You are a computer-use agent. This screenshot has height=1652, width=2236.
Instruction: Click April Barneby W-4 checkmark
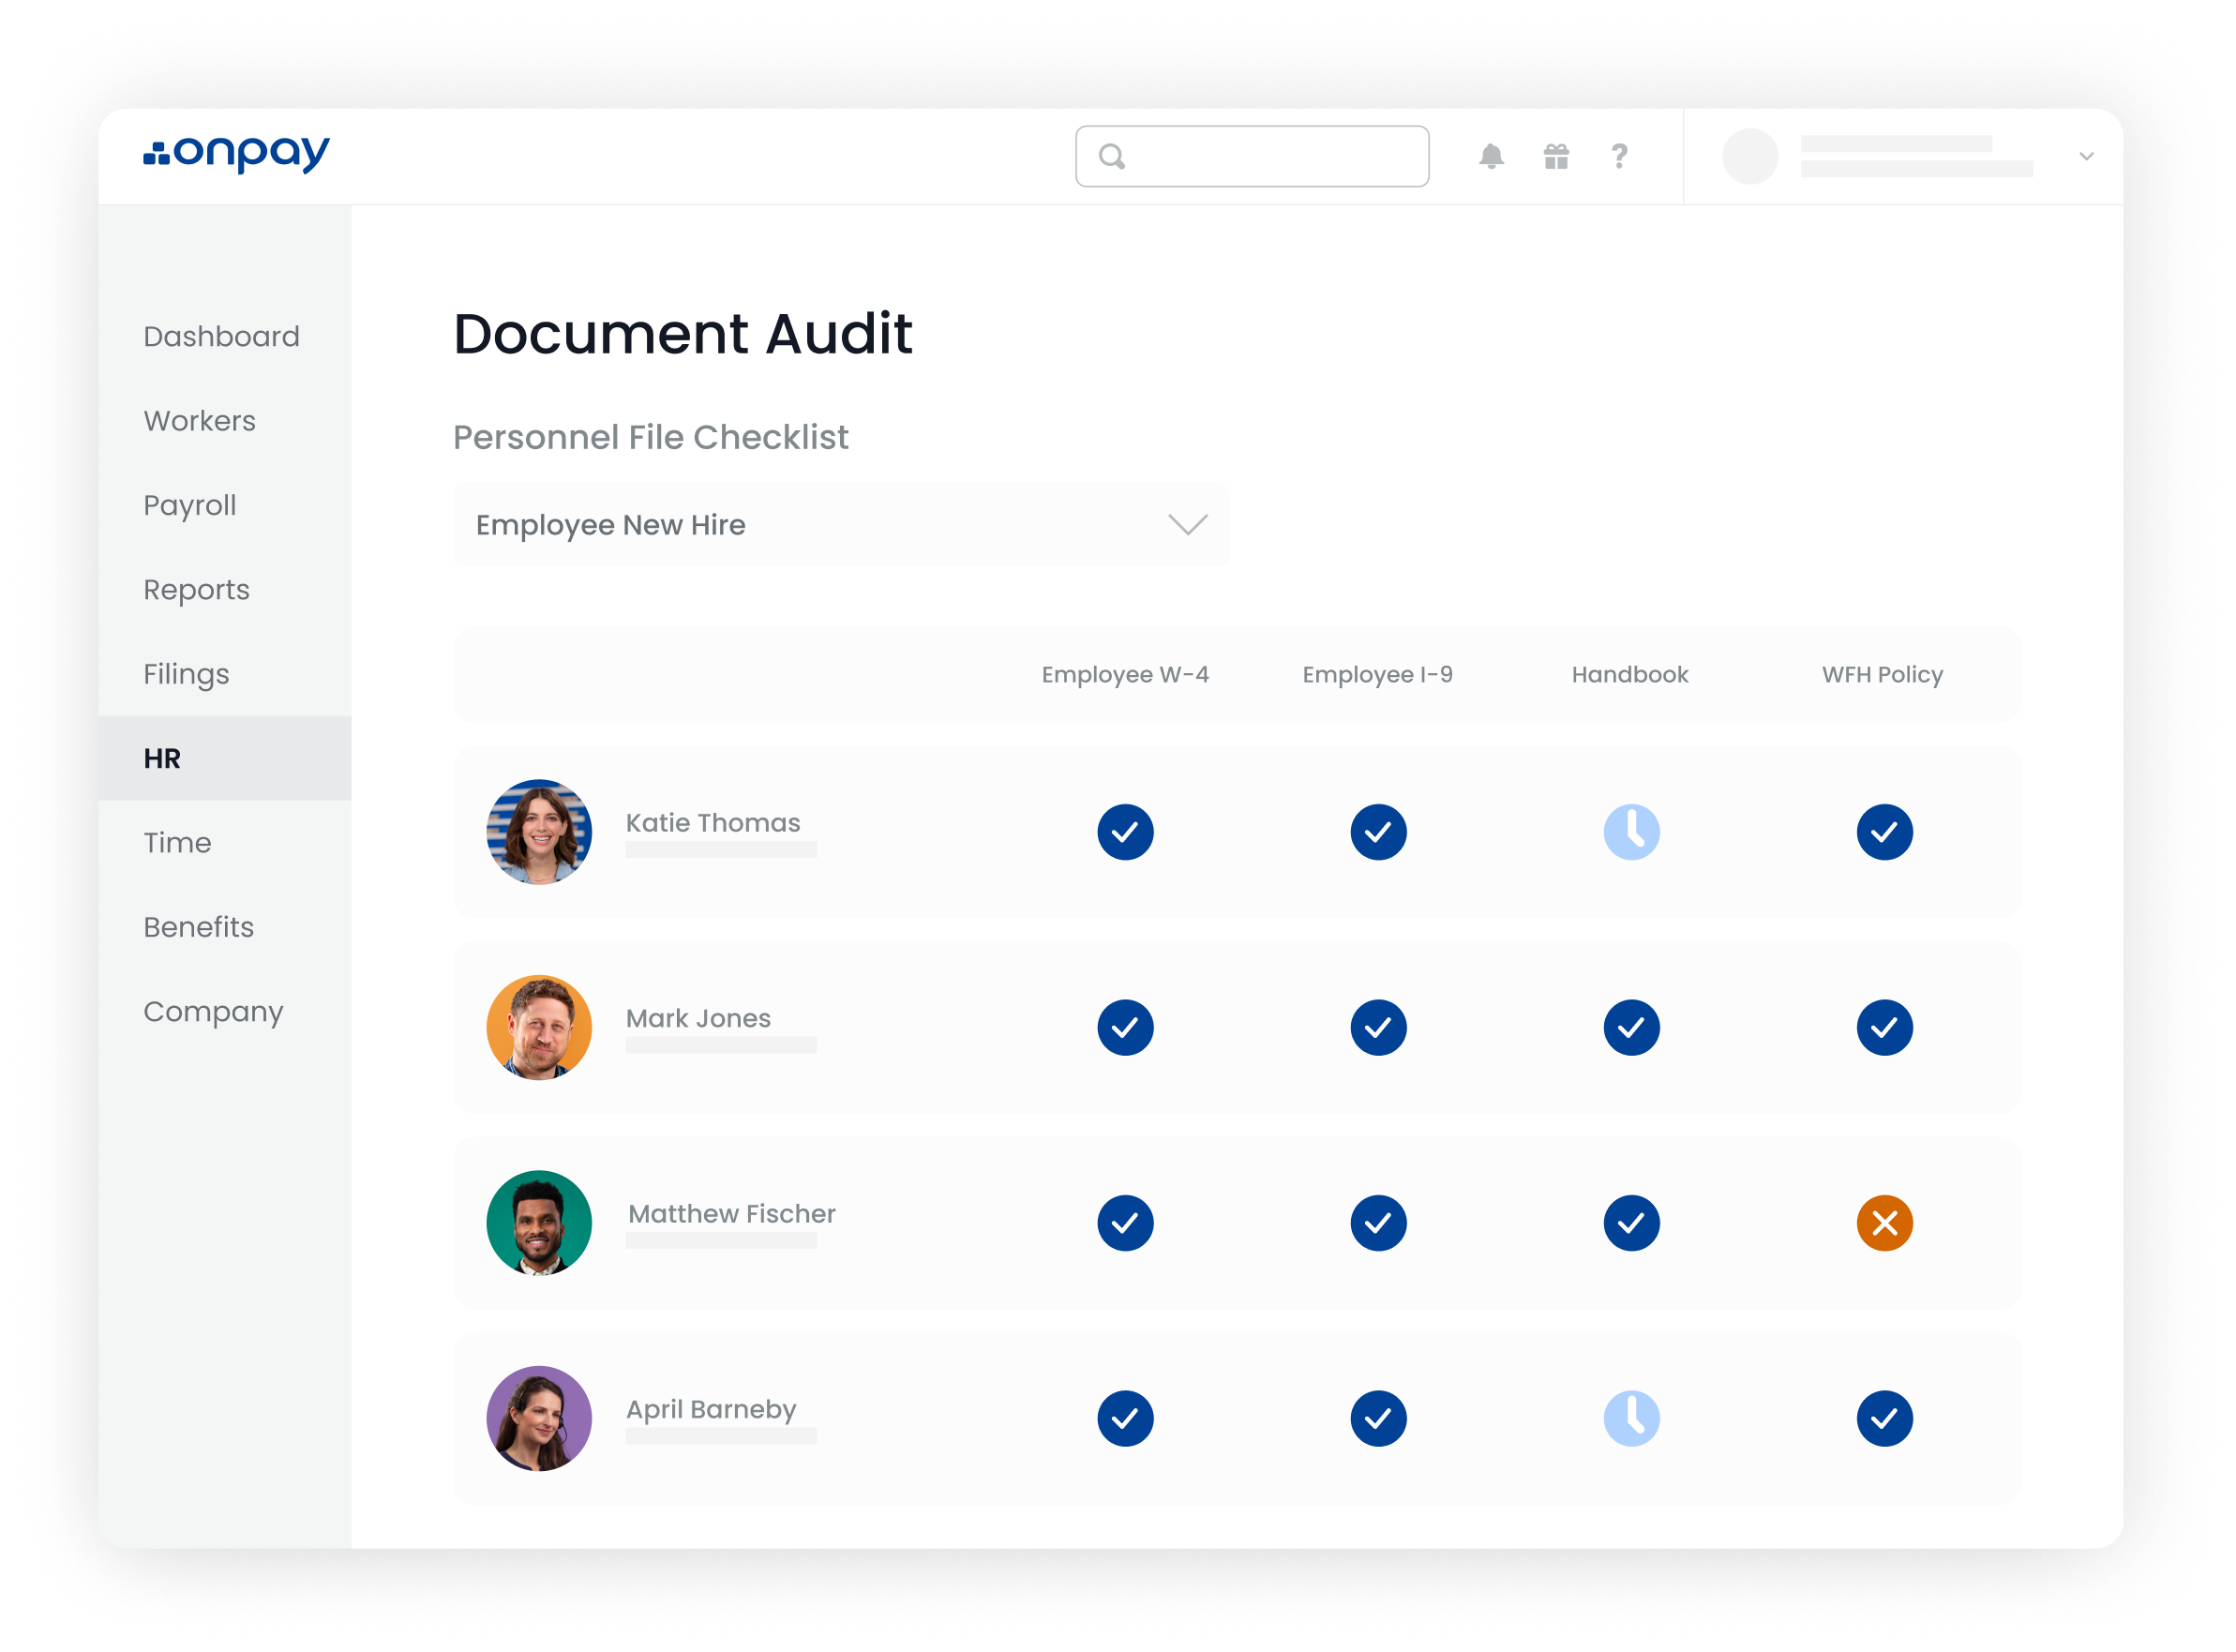pyautogui.click(x=1125, y=1418)
